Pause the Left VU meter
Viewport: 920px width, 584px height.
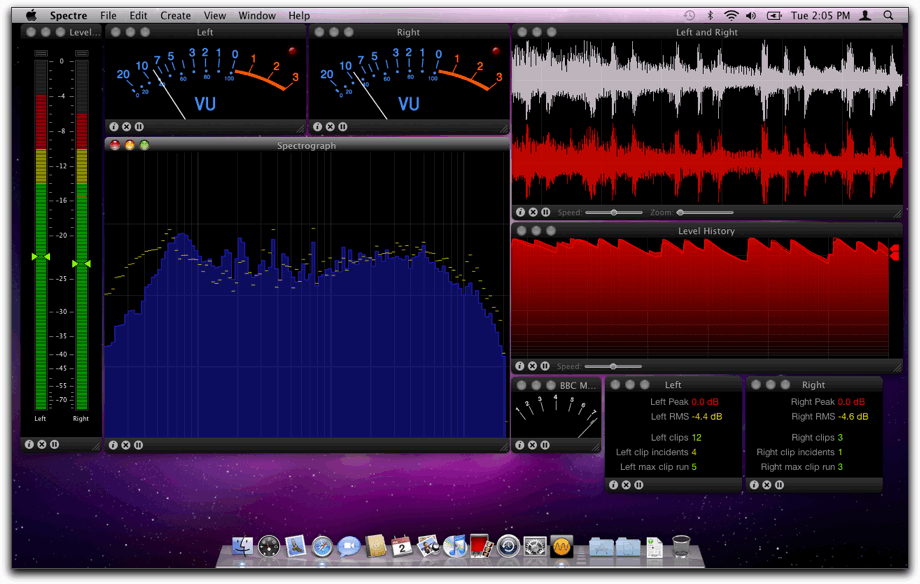point(139,126)
